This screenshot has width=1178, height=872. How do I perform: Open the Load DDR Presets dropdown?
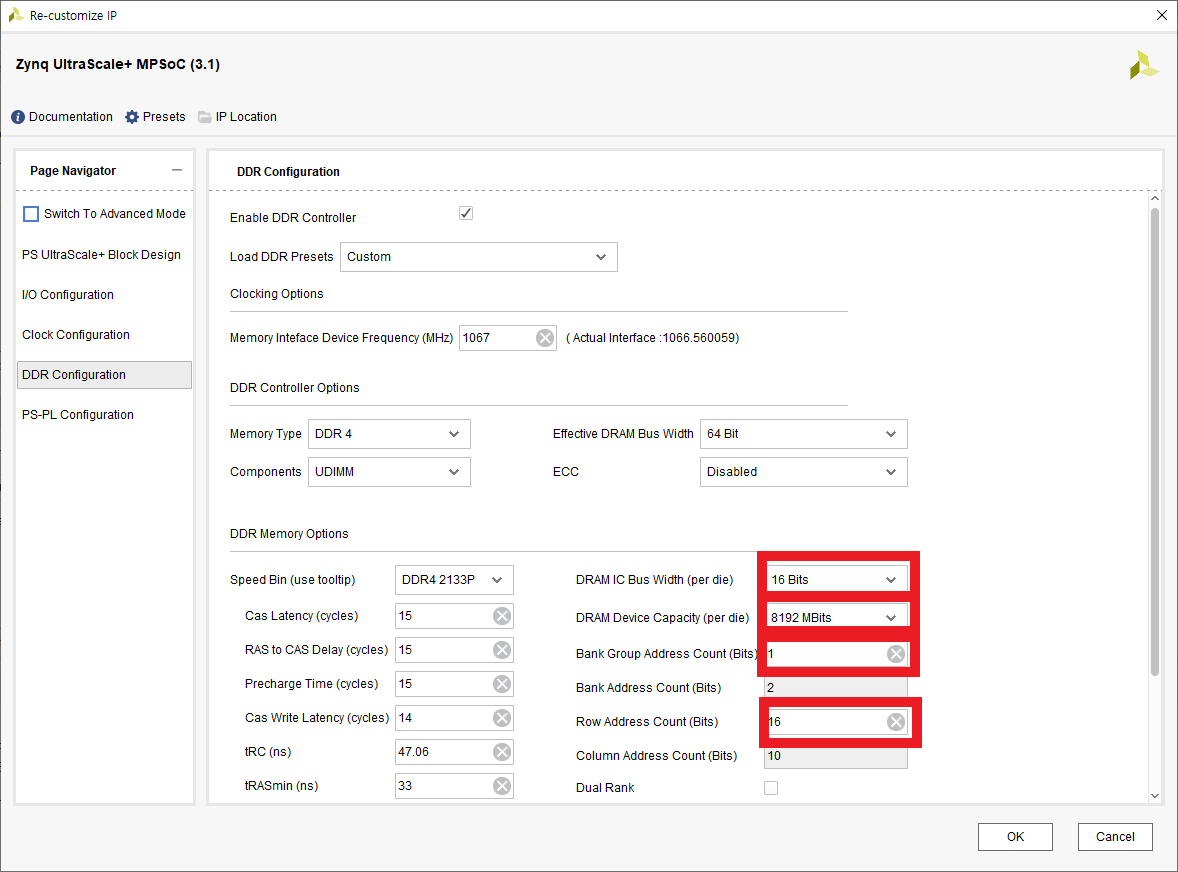pyautogui.click(x=479, y=257)
